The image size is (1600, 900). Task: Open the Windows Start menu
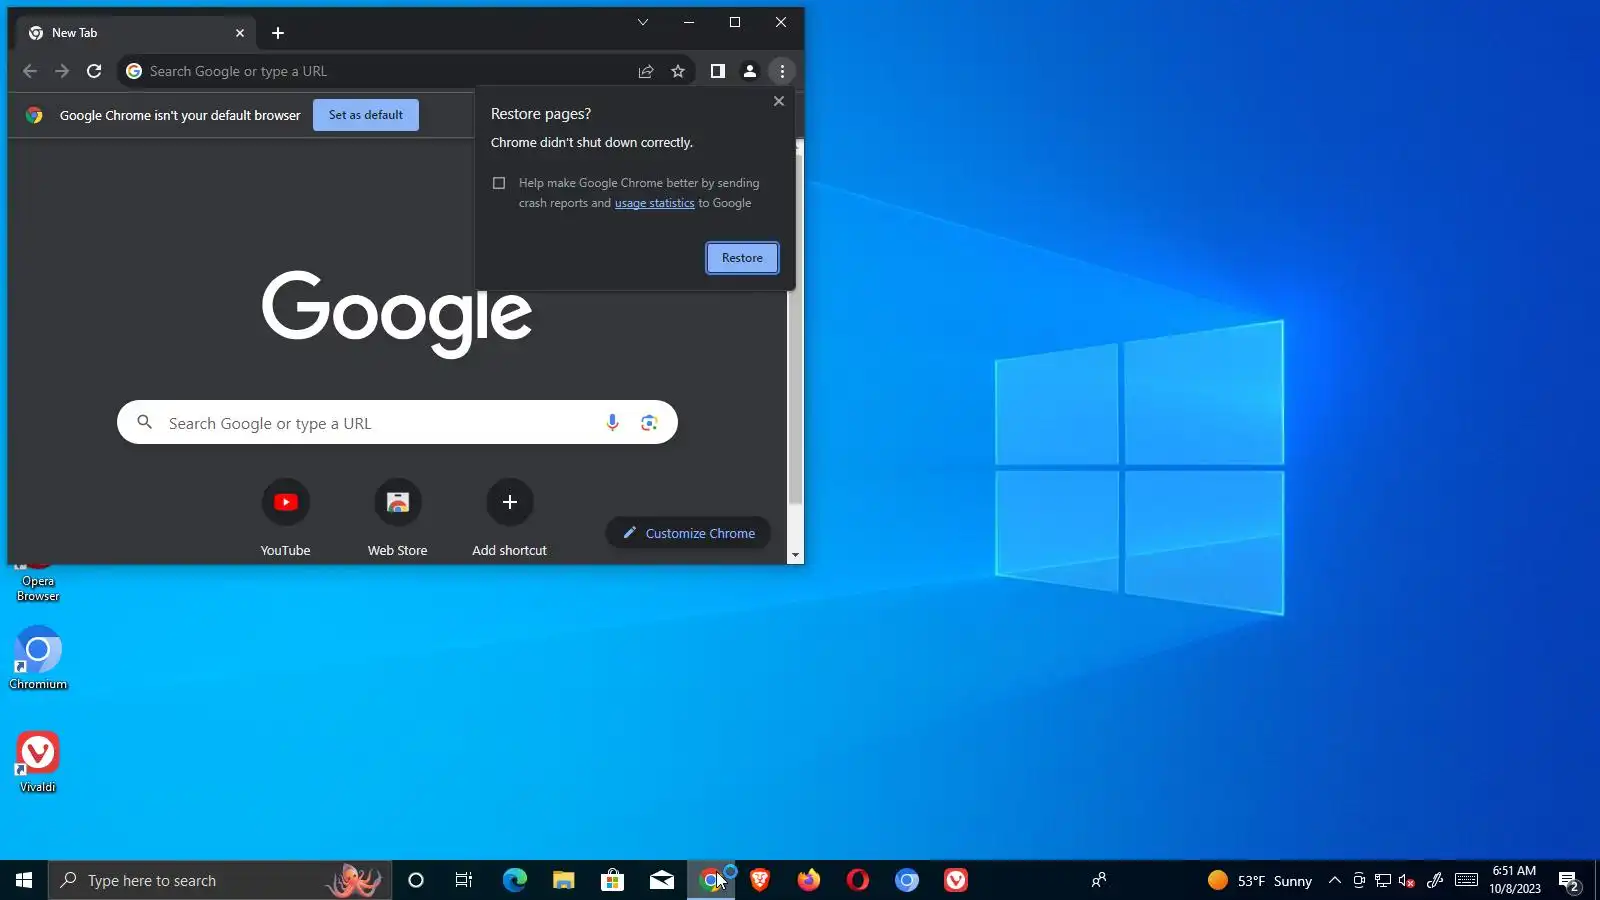point(24,880)
